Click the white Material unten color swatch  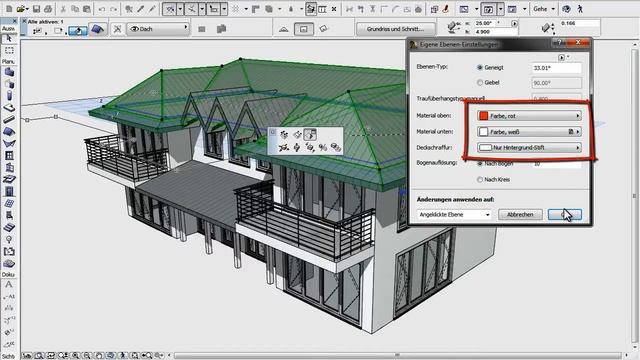484,132
